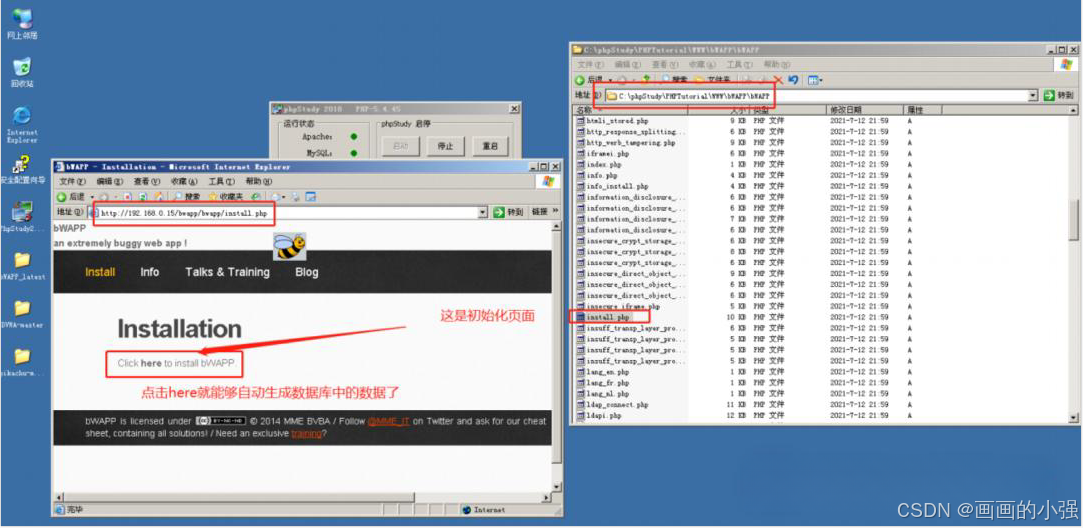This screenshot has height=528, width=1083.
Task: Open the 网上邻居 desktop icon
Action: [22, 23]
